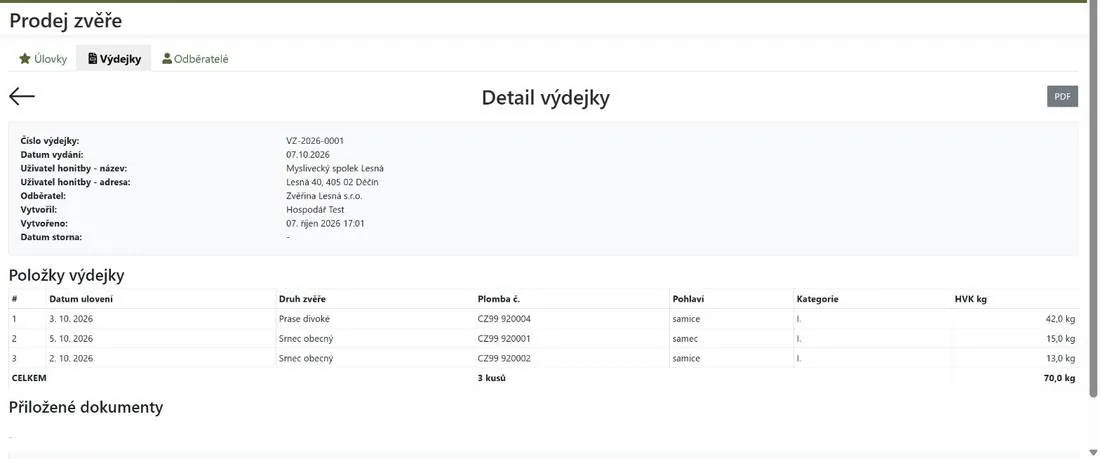Click the Detail výdejky heading
Image resolution: width=1100 pixels, height=459 pixels.
pos(545,98)
